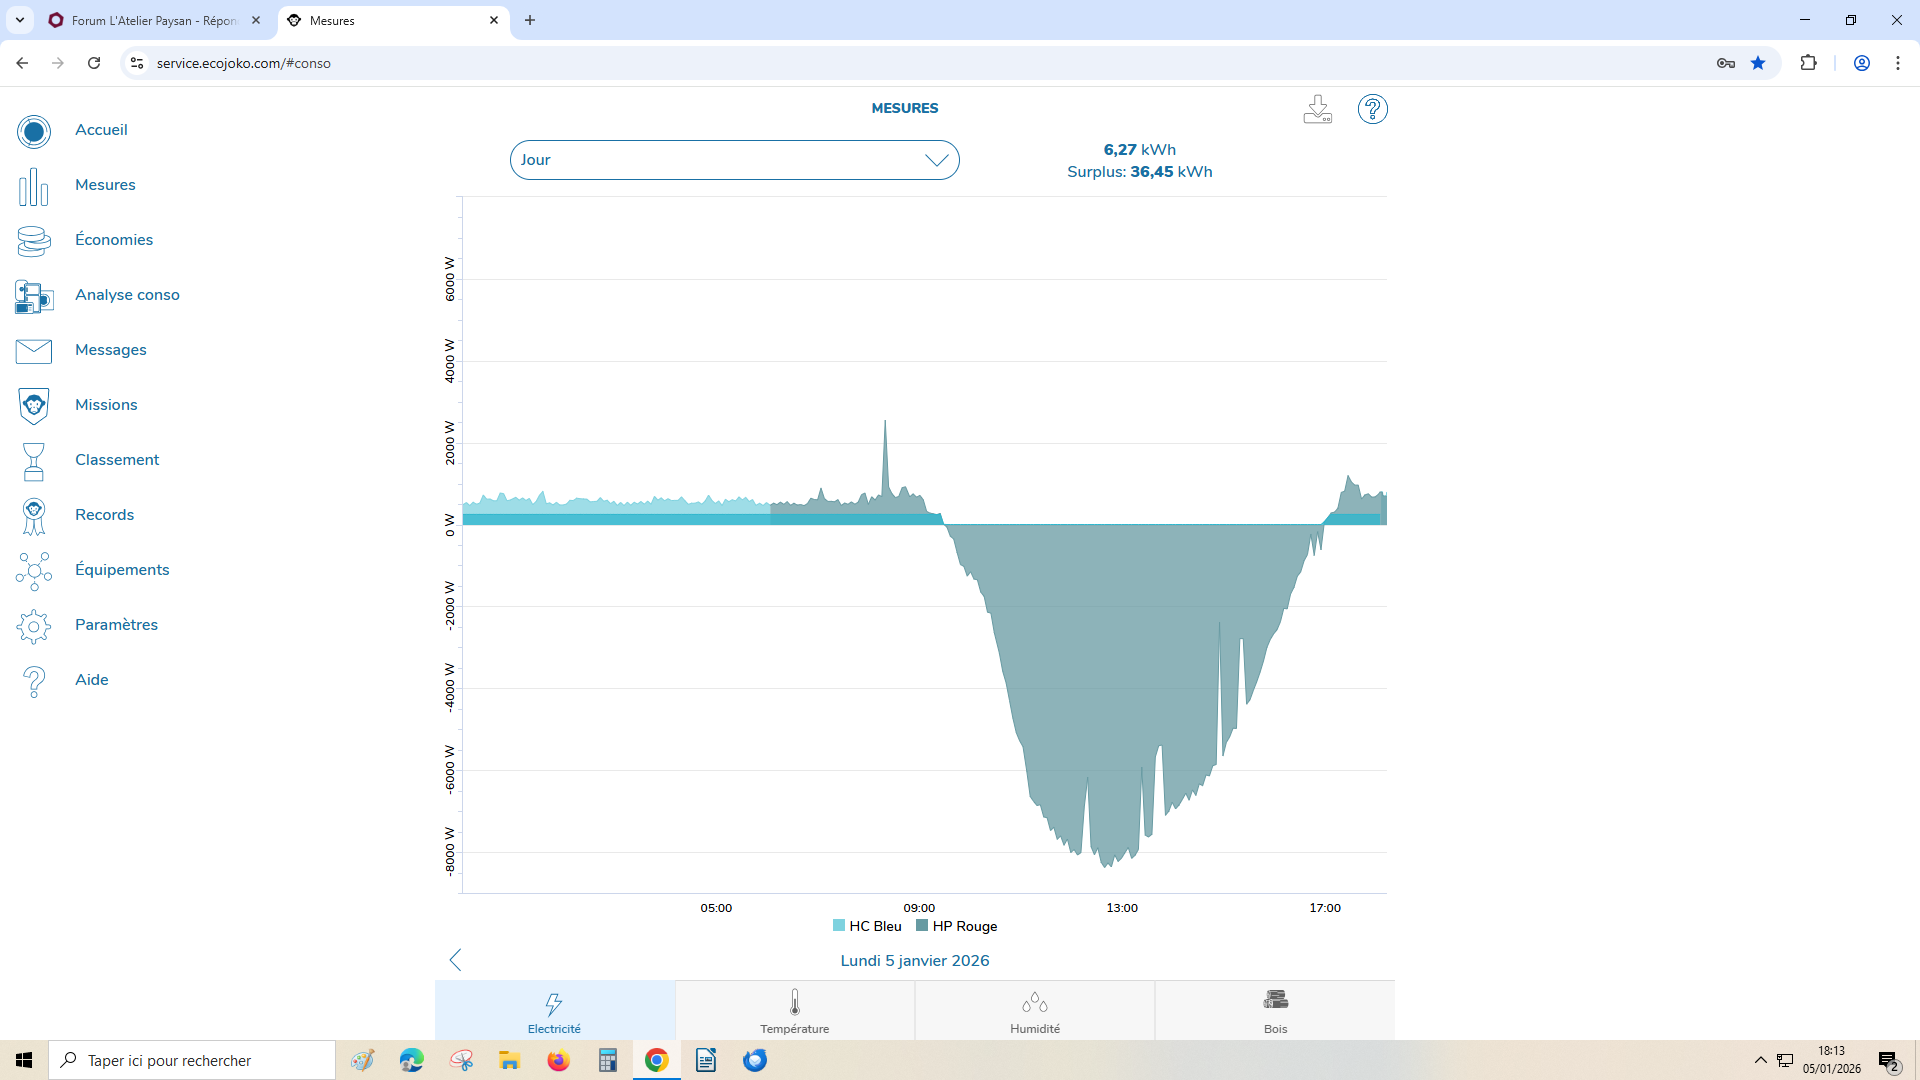Viewport: 1920px width, 1080px height.
Task: Go to previous day arrow
Action: tap(455, 961)
